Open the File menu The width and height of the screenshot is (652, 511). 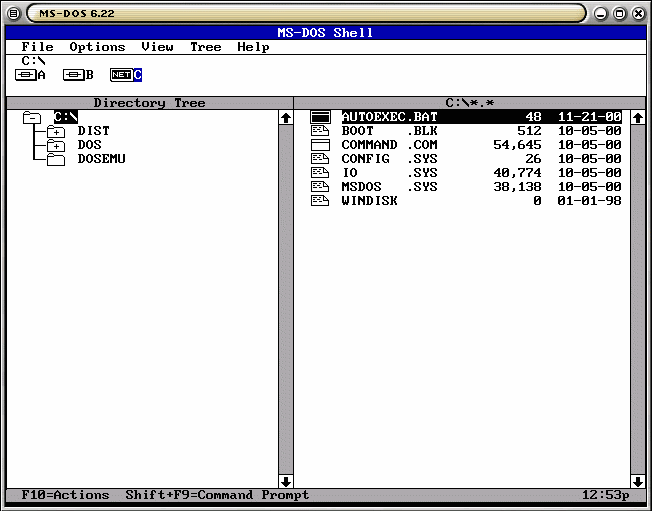click(37, 47)
